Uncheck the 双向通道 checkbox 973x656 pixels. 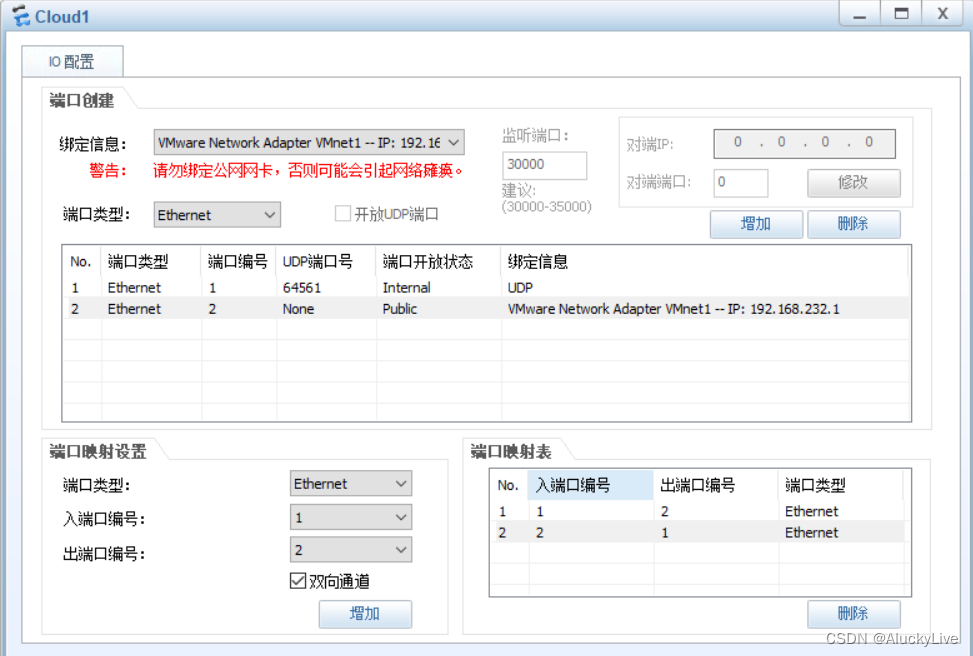tap(297, 580)
